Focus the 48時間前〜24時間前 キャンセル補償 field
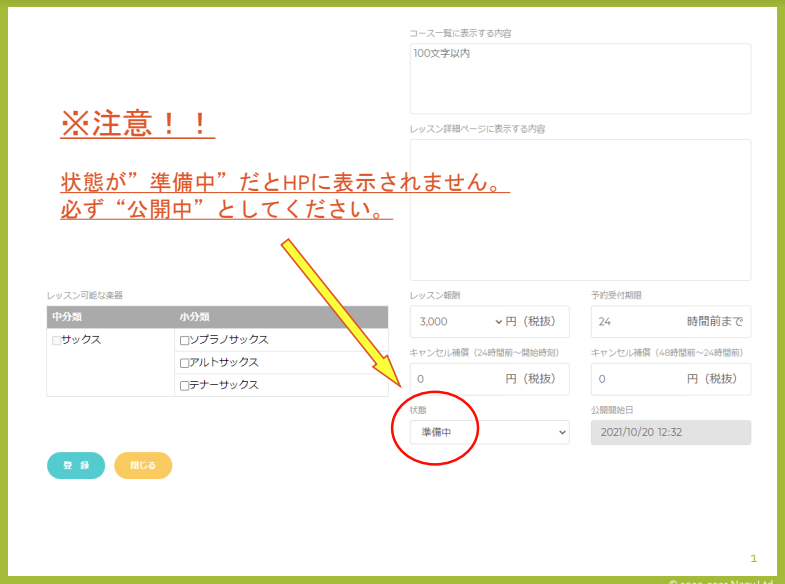 [636, 379]
